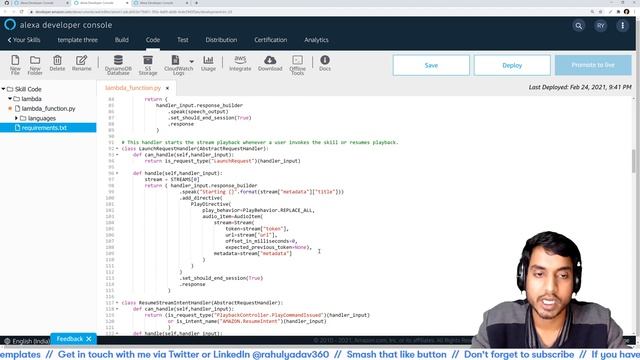Open the Usage chart icon
The width and height of the screenshot is (640, 360).
[208, 63]
